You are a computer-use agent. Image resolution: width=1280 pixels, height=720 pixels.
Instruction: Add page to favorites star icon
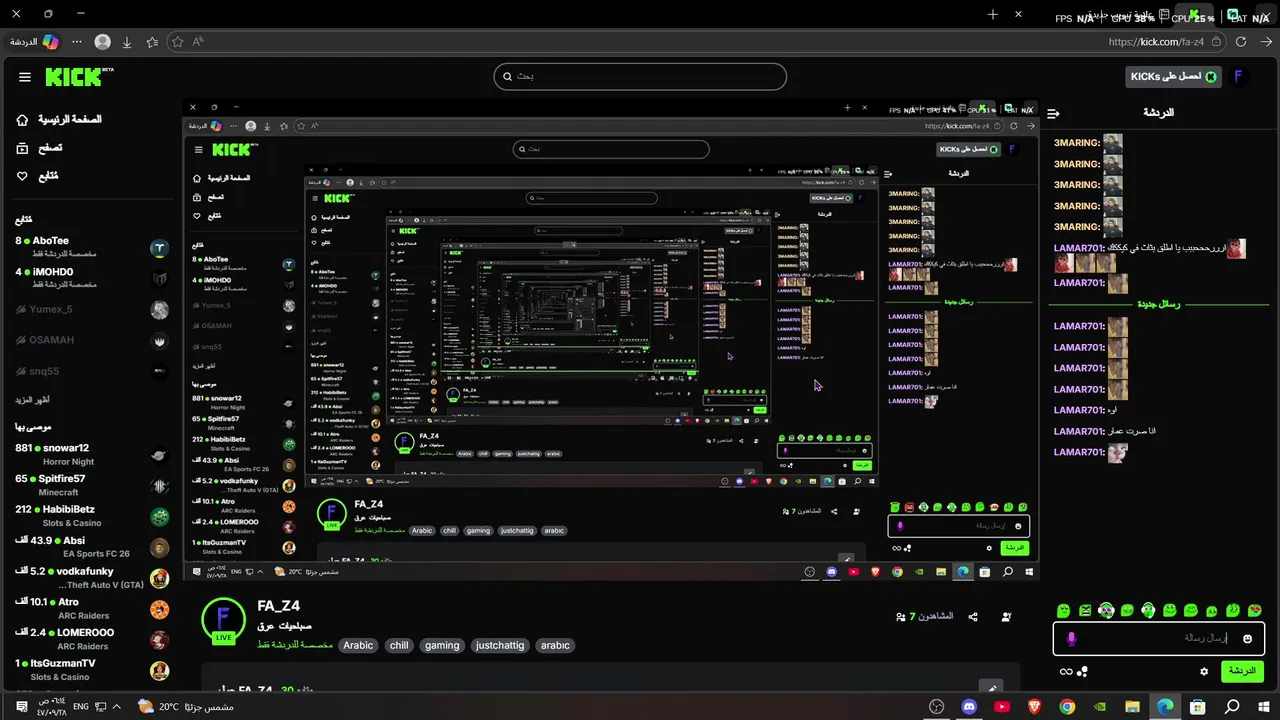(178, 42)
